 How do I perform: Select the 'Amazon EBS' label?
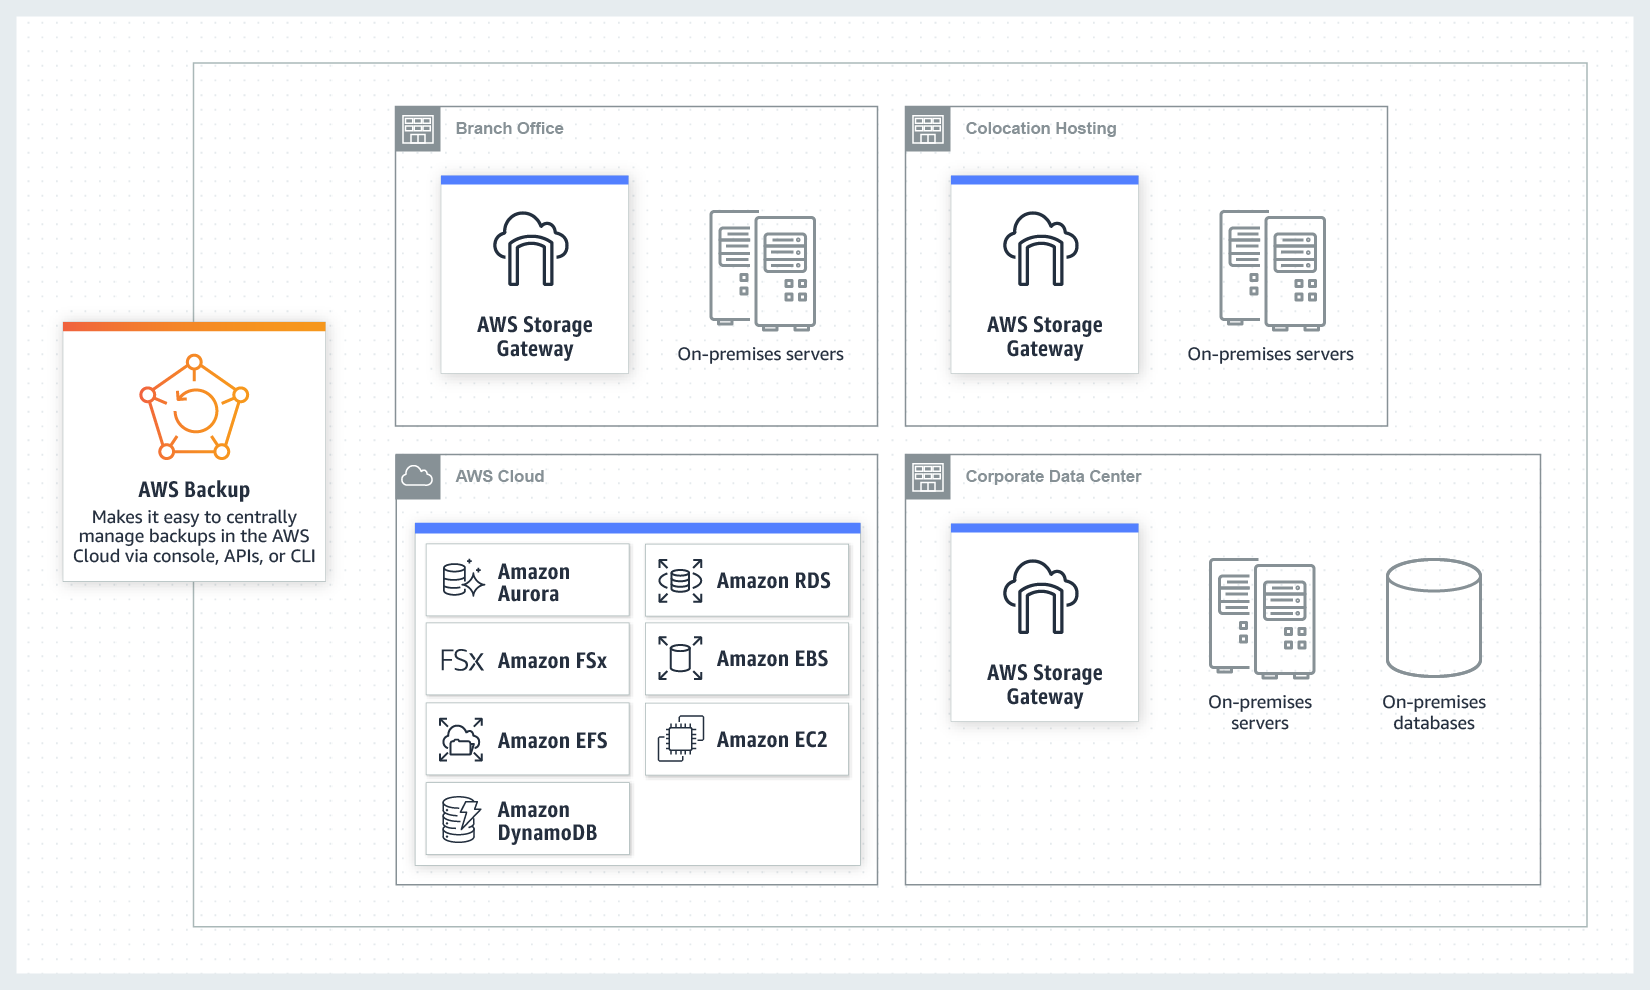pos(773,659)
